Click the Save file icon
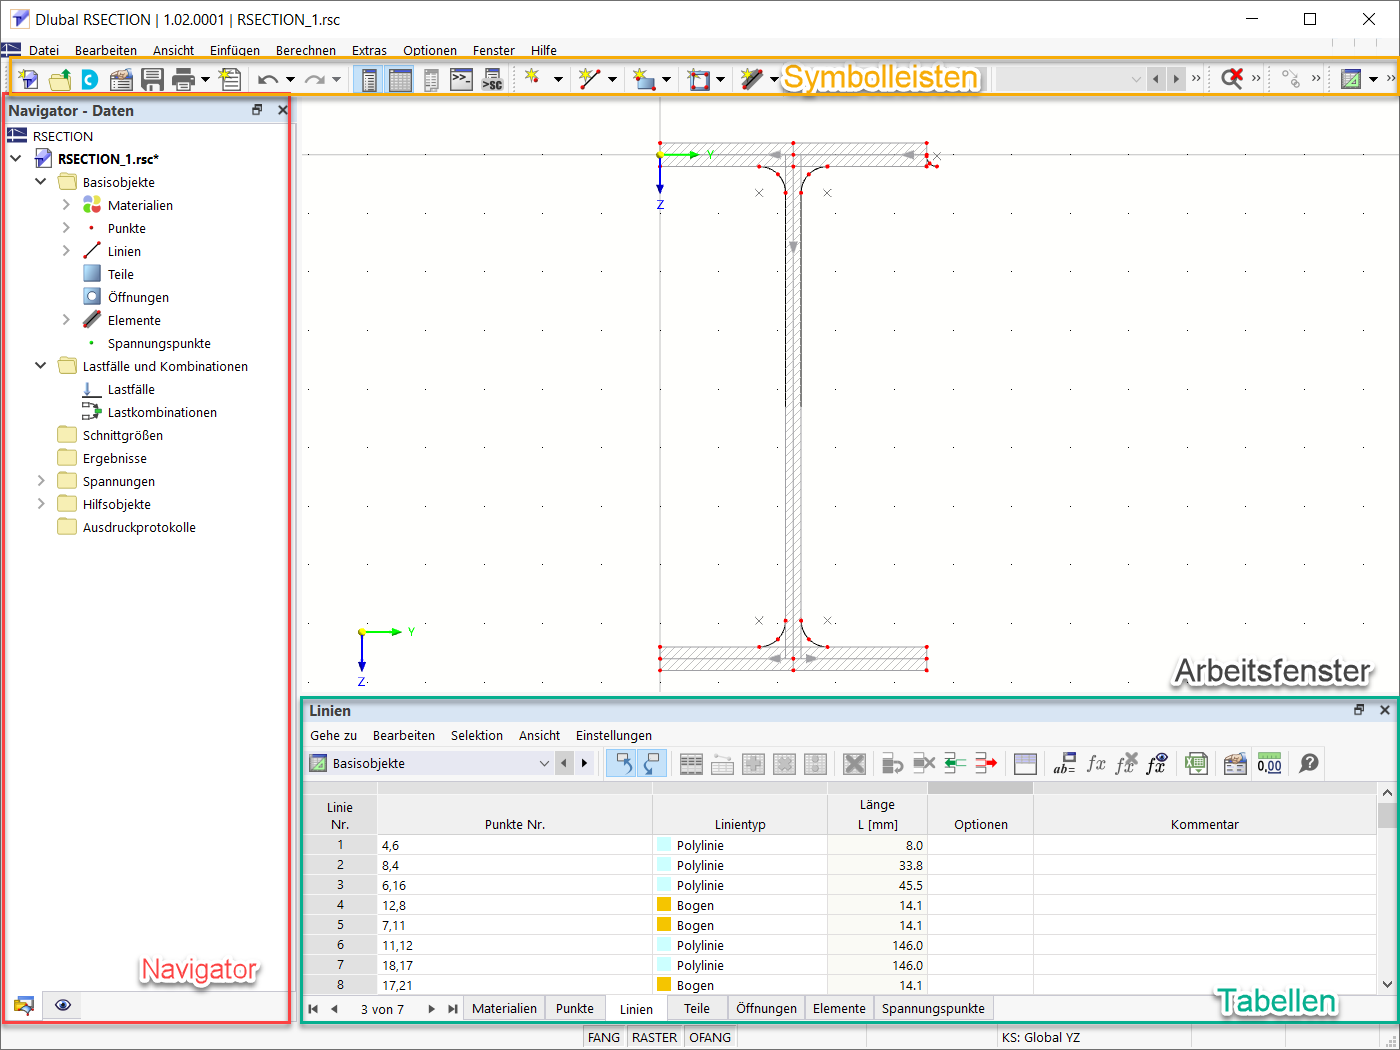 pos(152,79)
